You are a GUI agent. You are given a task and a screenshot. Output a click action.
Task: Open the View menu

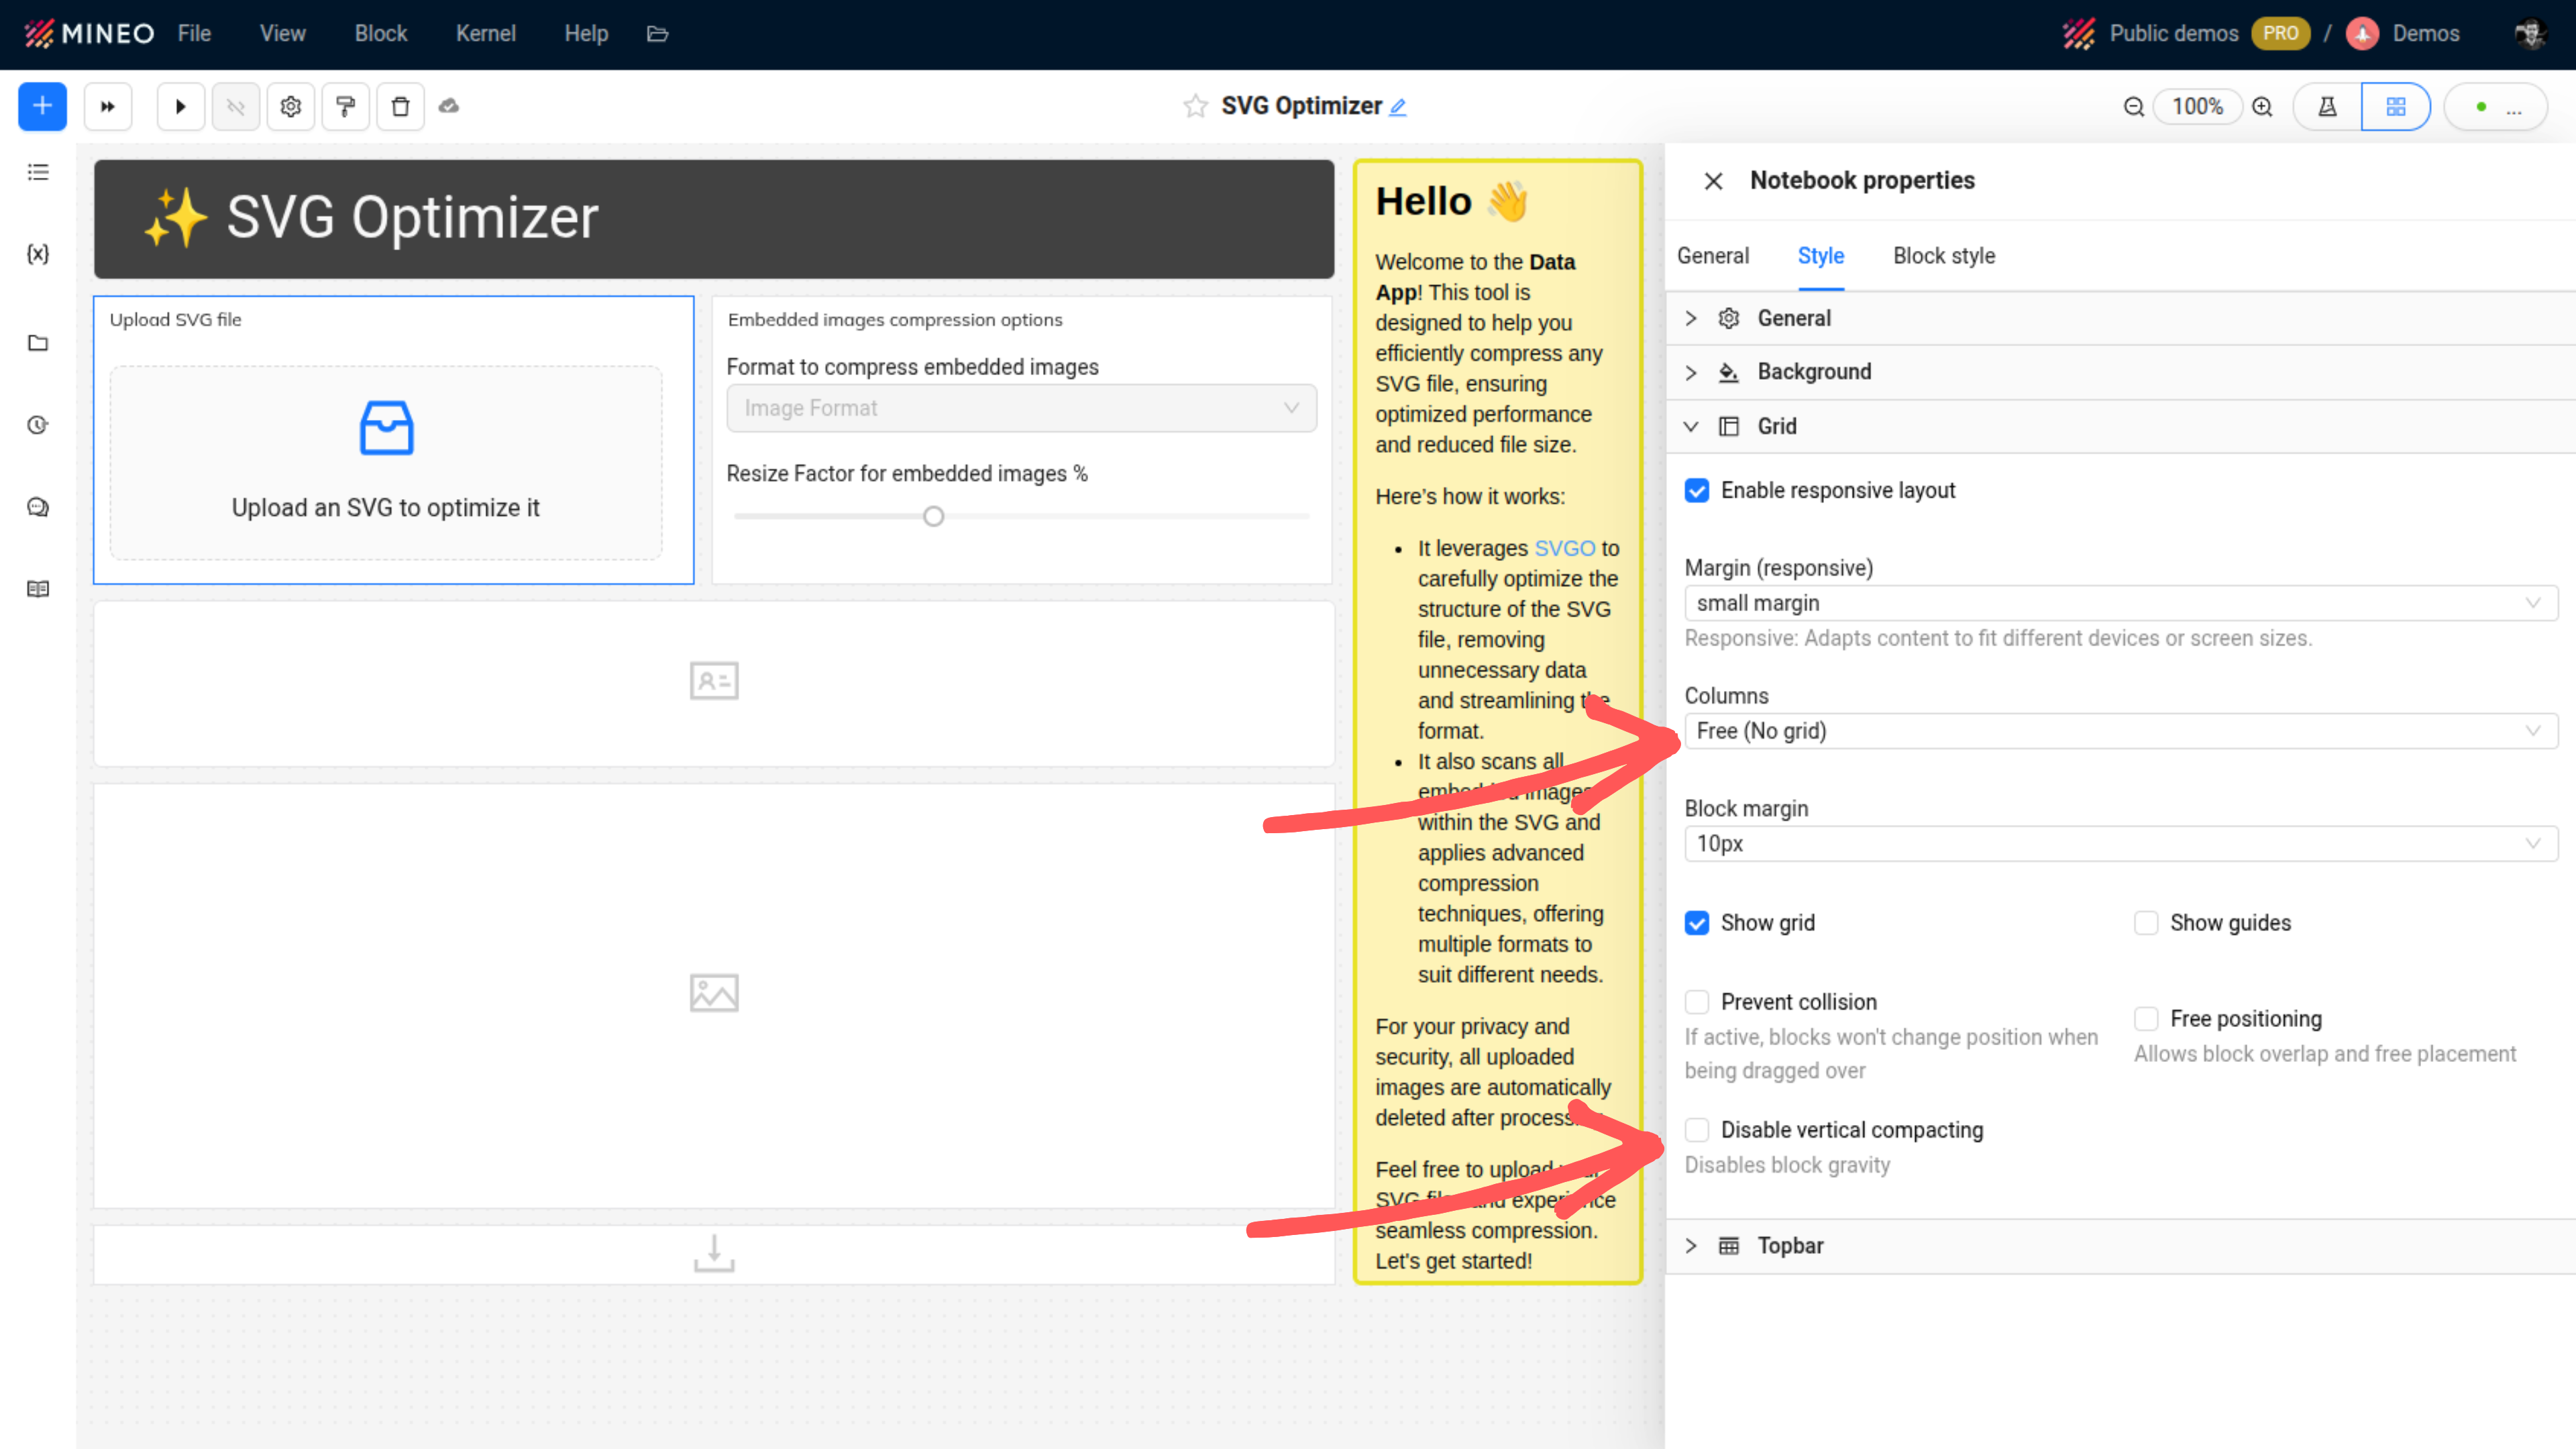point(283,34)
